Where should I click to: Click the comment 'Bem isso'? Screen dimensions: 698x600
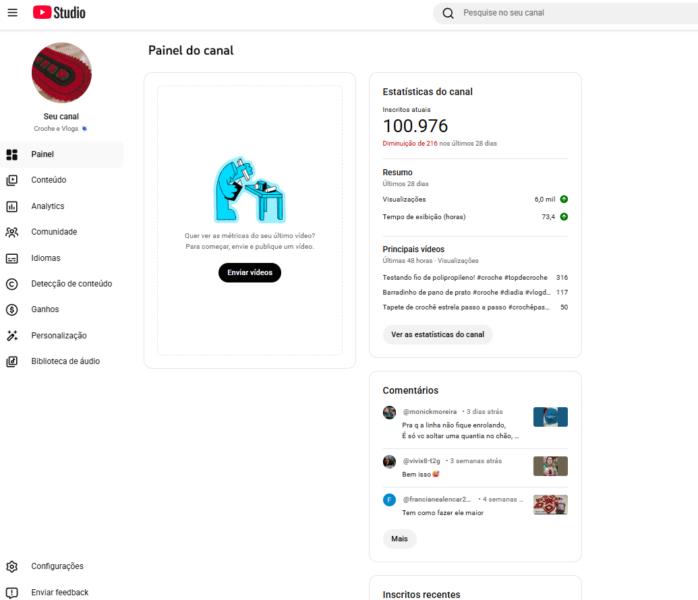coord(421,474)
